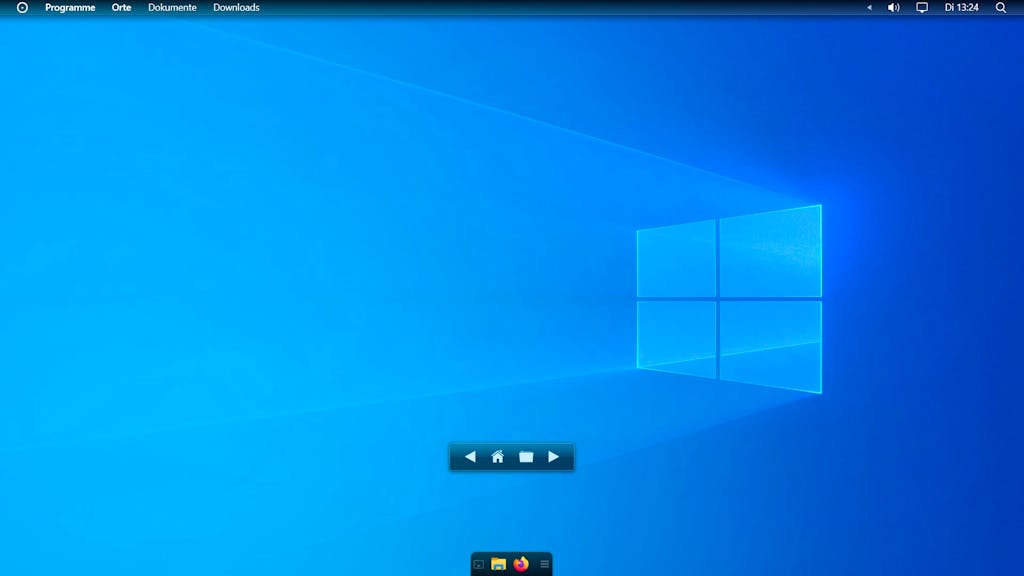Open the search magnifier icon
The image size is (1024, 576).
point(1000,8)
